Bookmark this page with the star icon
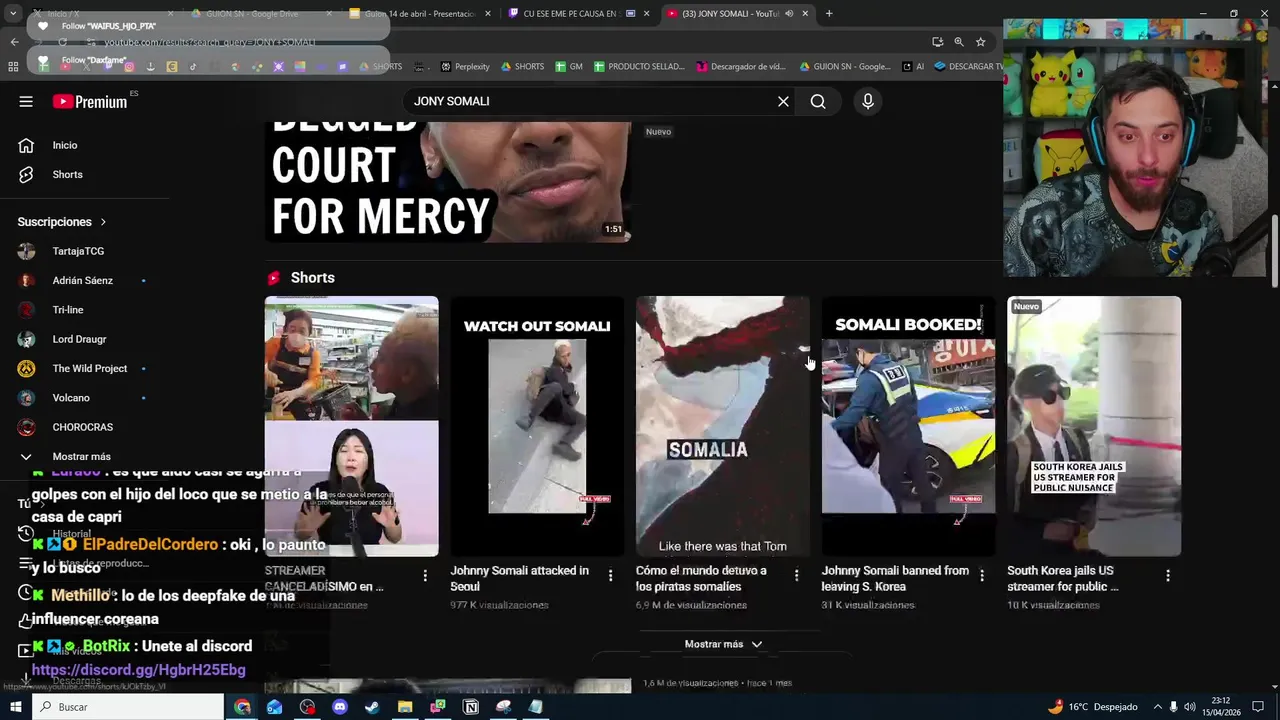1280x720 pixels. pos(981,42)
